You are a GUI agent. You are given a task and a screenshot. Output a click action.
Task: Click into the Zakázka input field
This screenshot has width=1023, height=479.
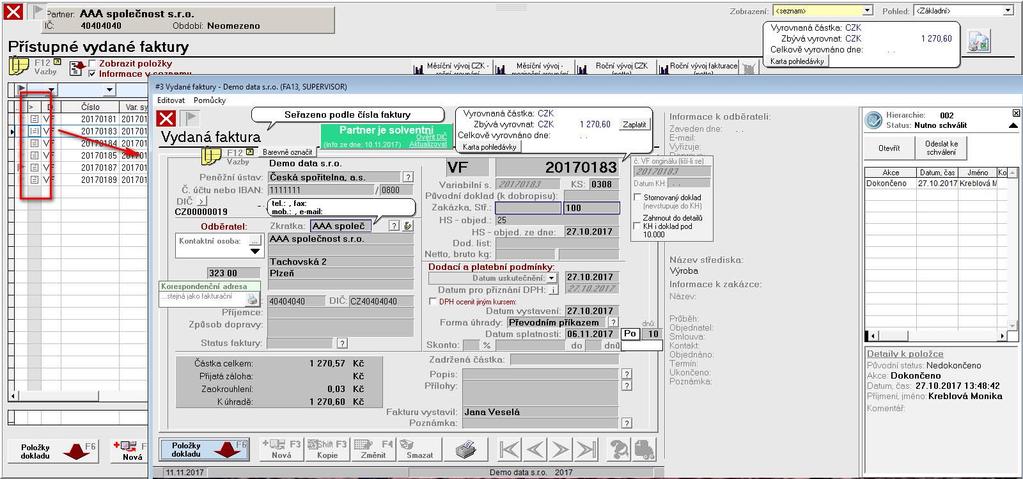click(528, 208)
